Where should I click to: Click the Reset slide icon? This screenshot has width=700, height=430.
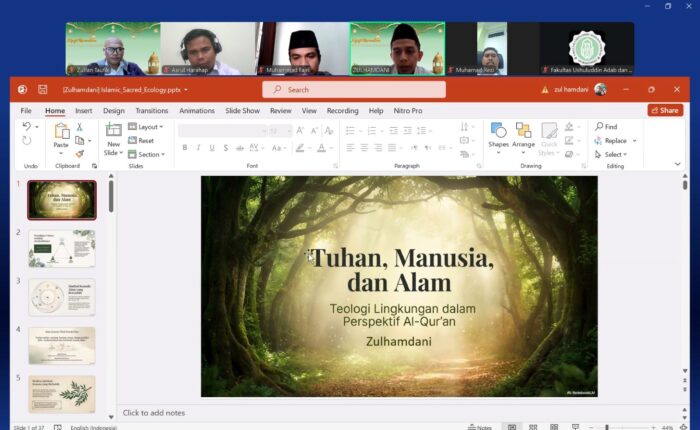[140, 141]
